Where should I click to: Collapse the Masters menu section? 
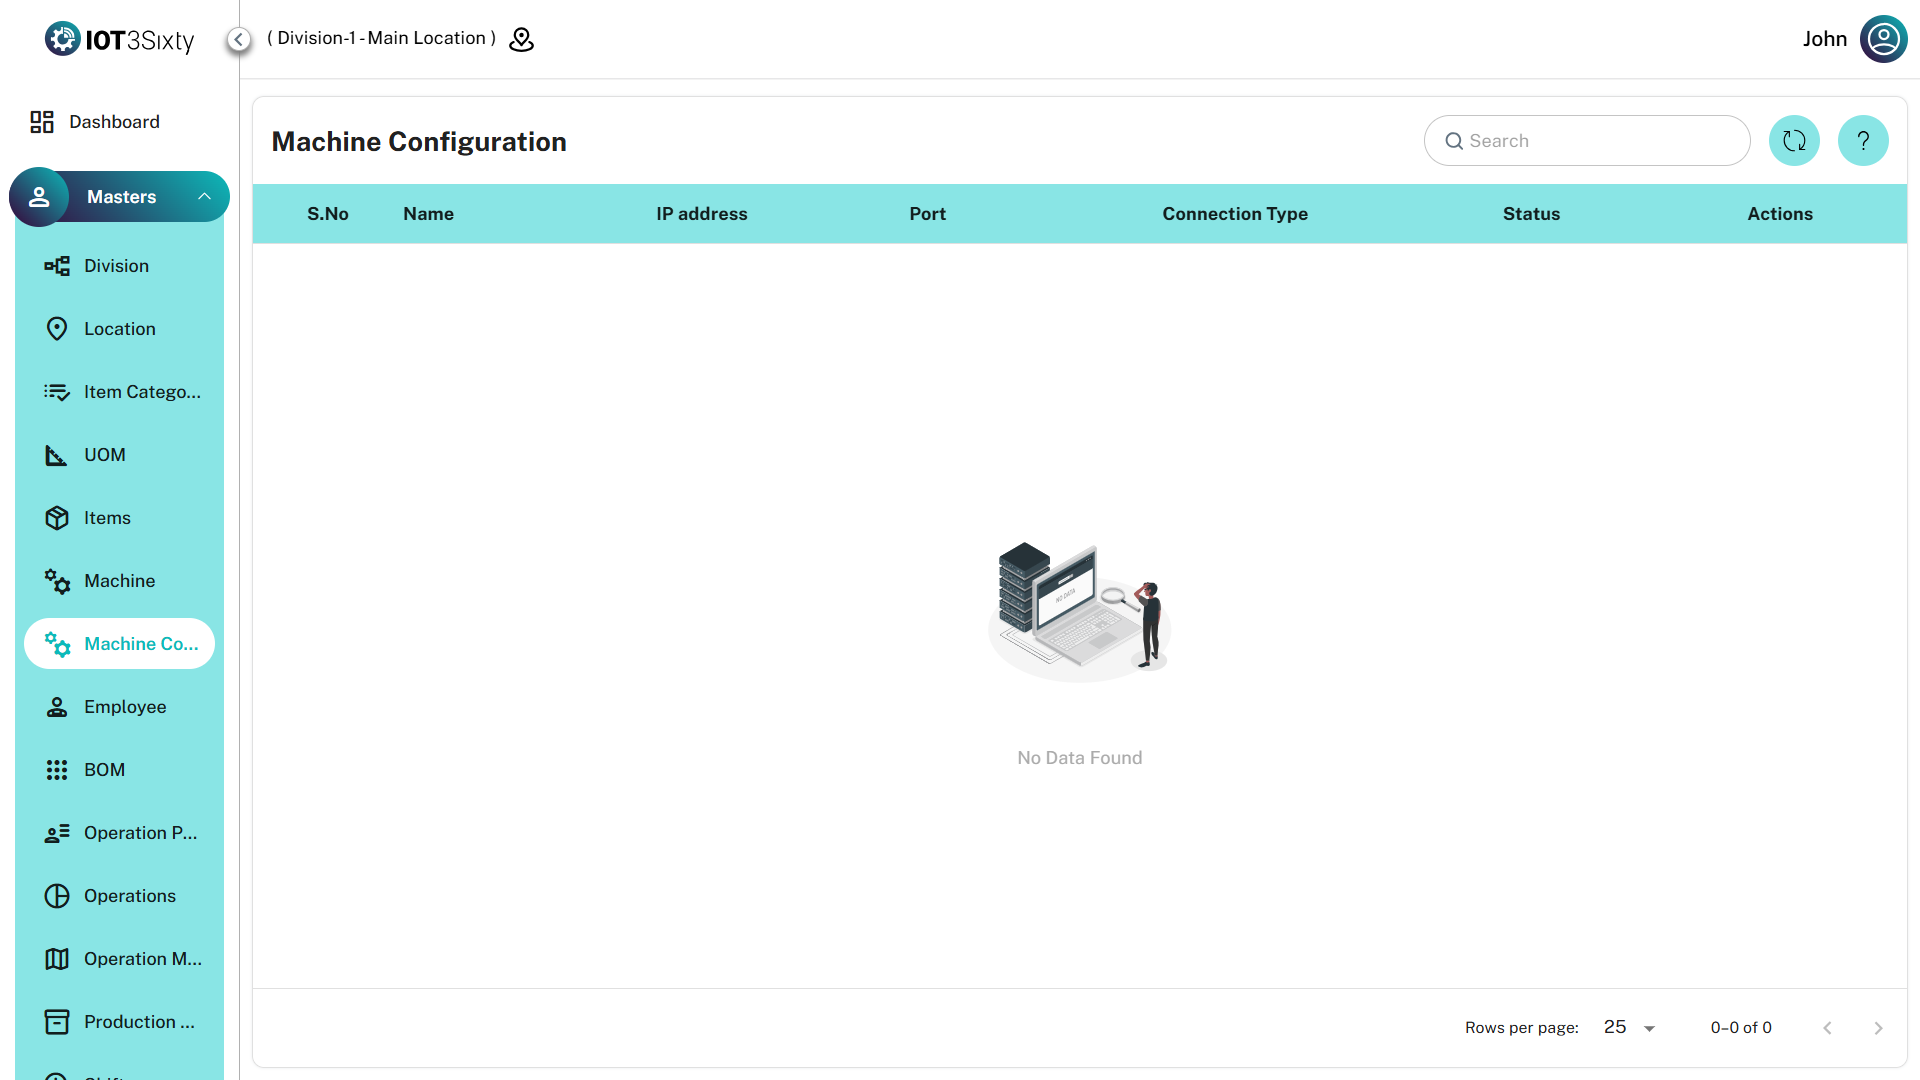[x=204, y=197]
